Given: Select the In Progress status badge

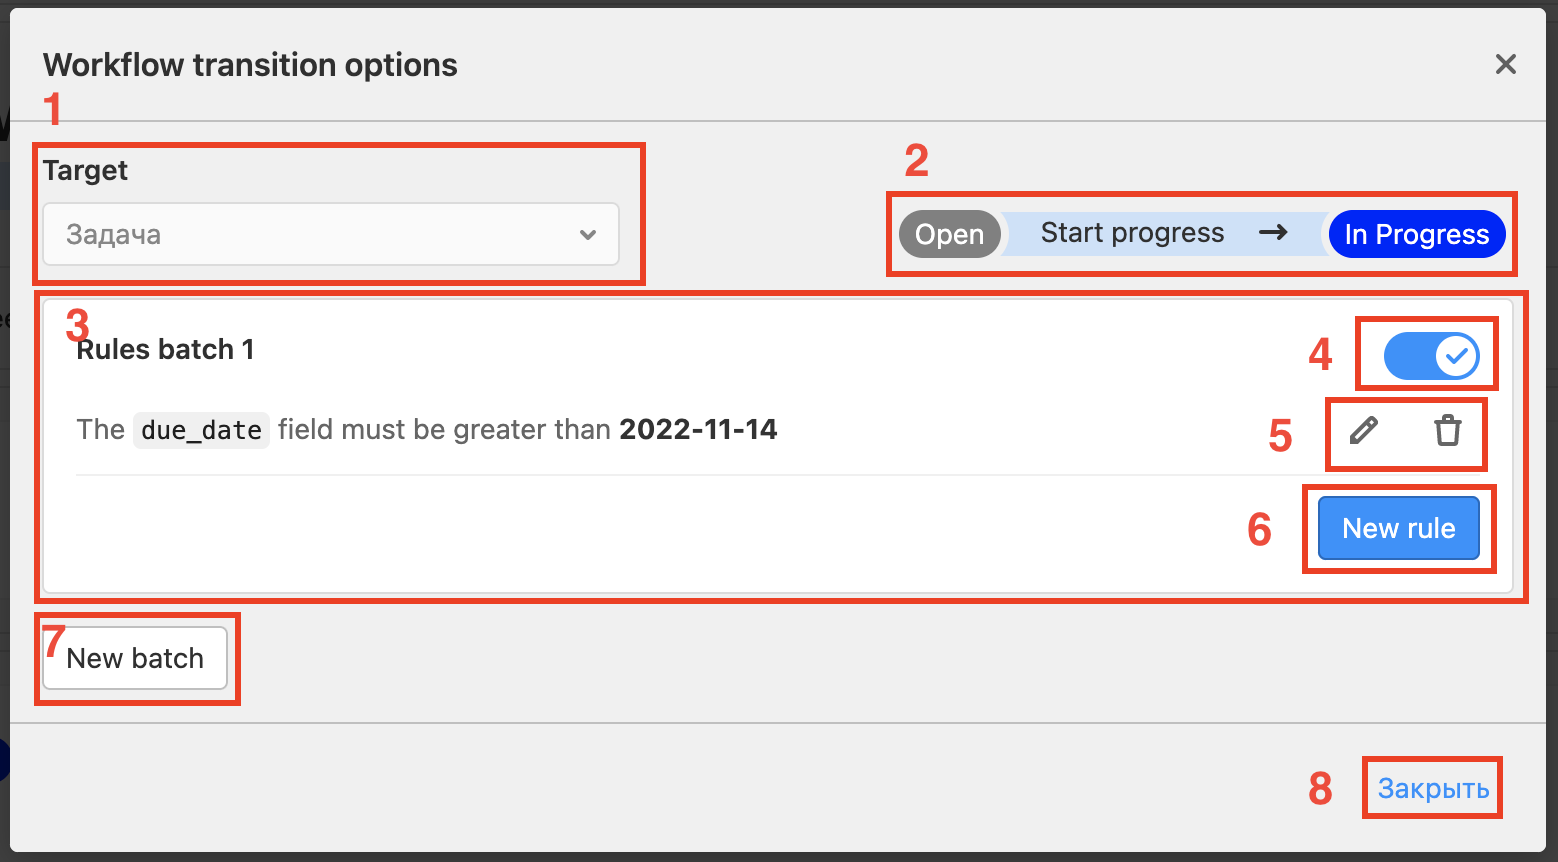Looking at the screenshot, I should tap(1416, 234).
